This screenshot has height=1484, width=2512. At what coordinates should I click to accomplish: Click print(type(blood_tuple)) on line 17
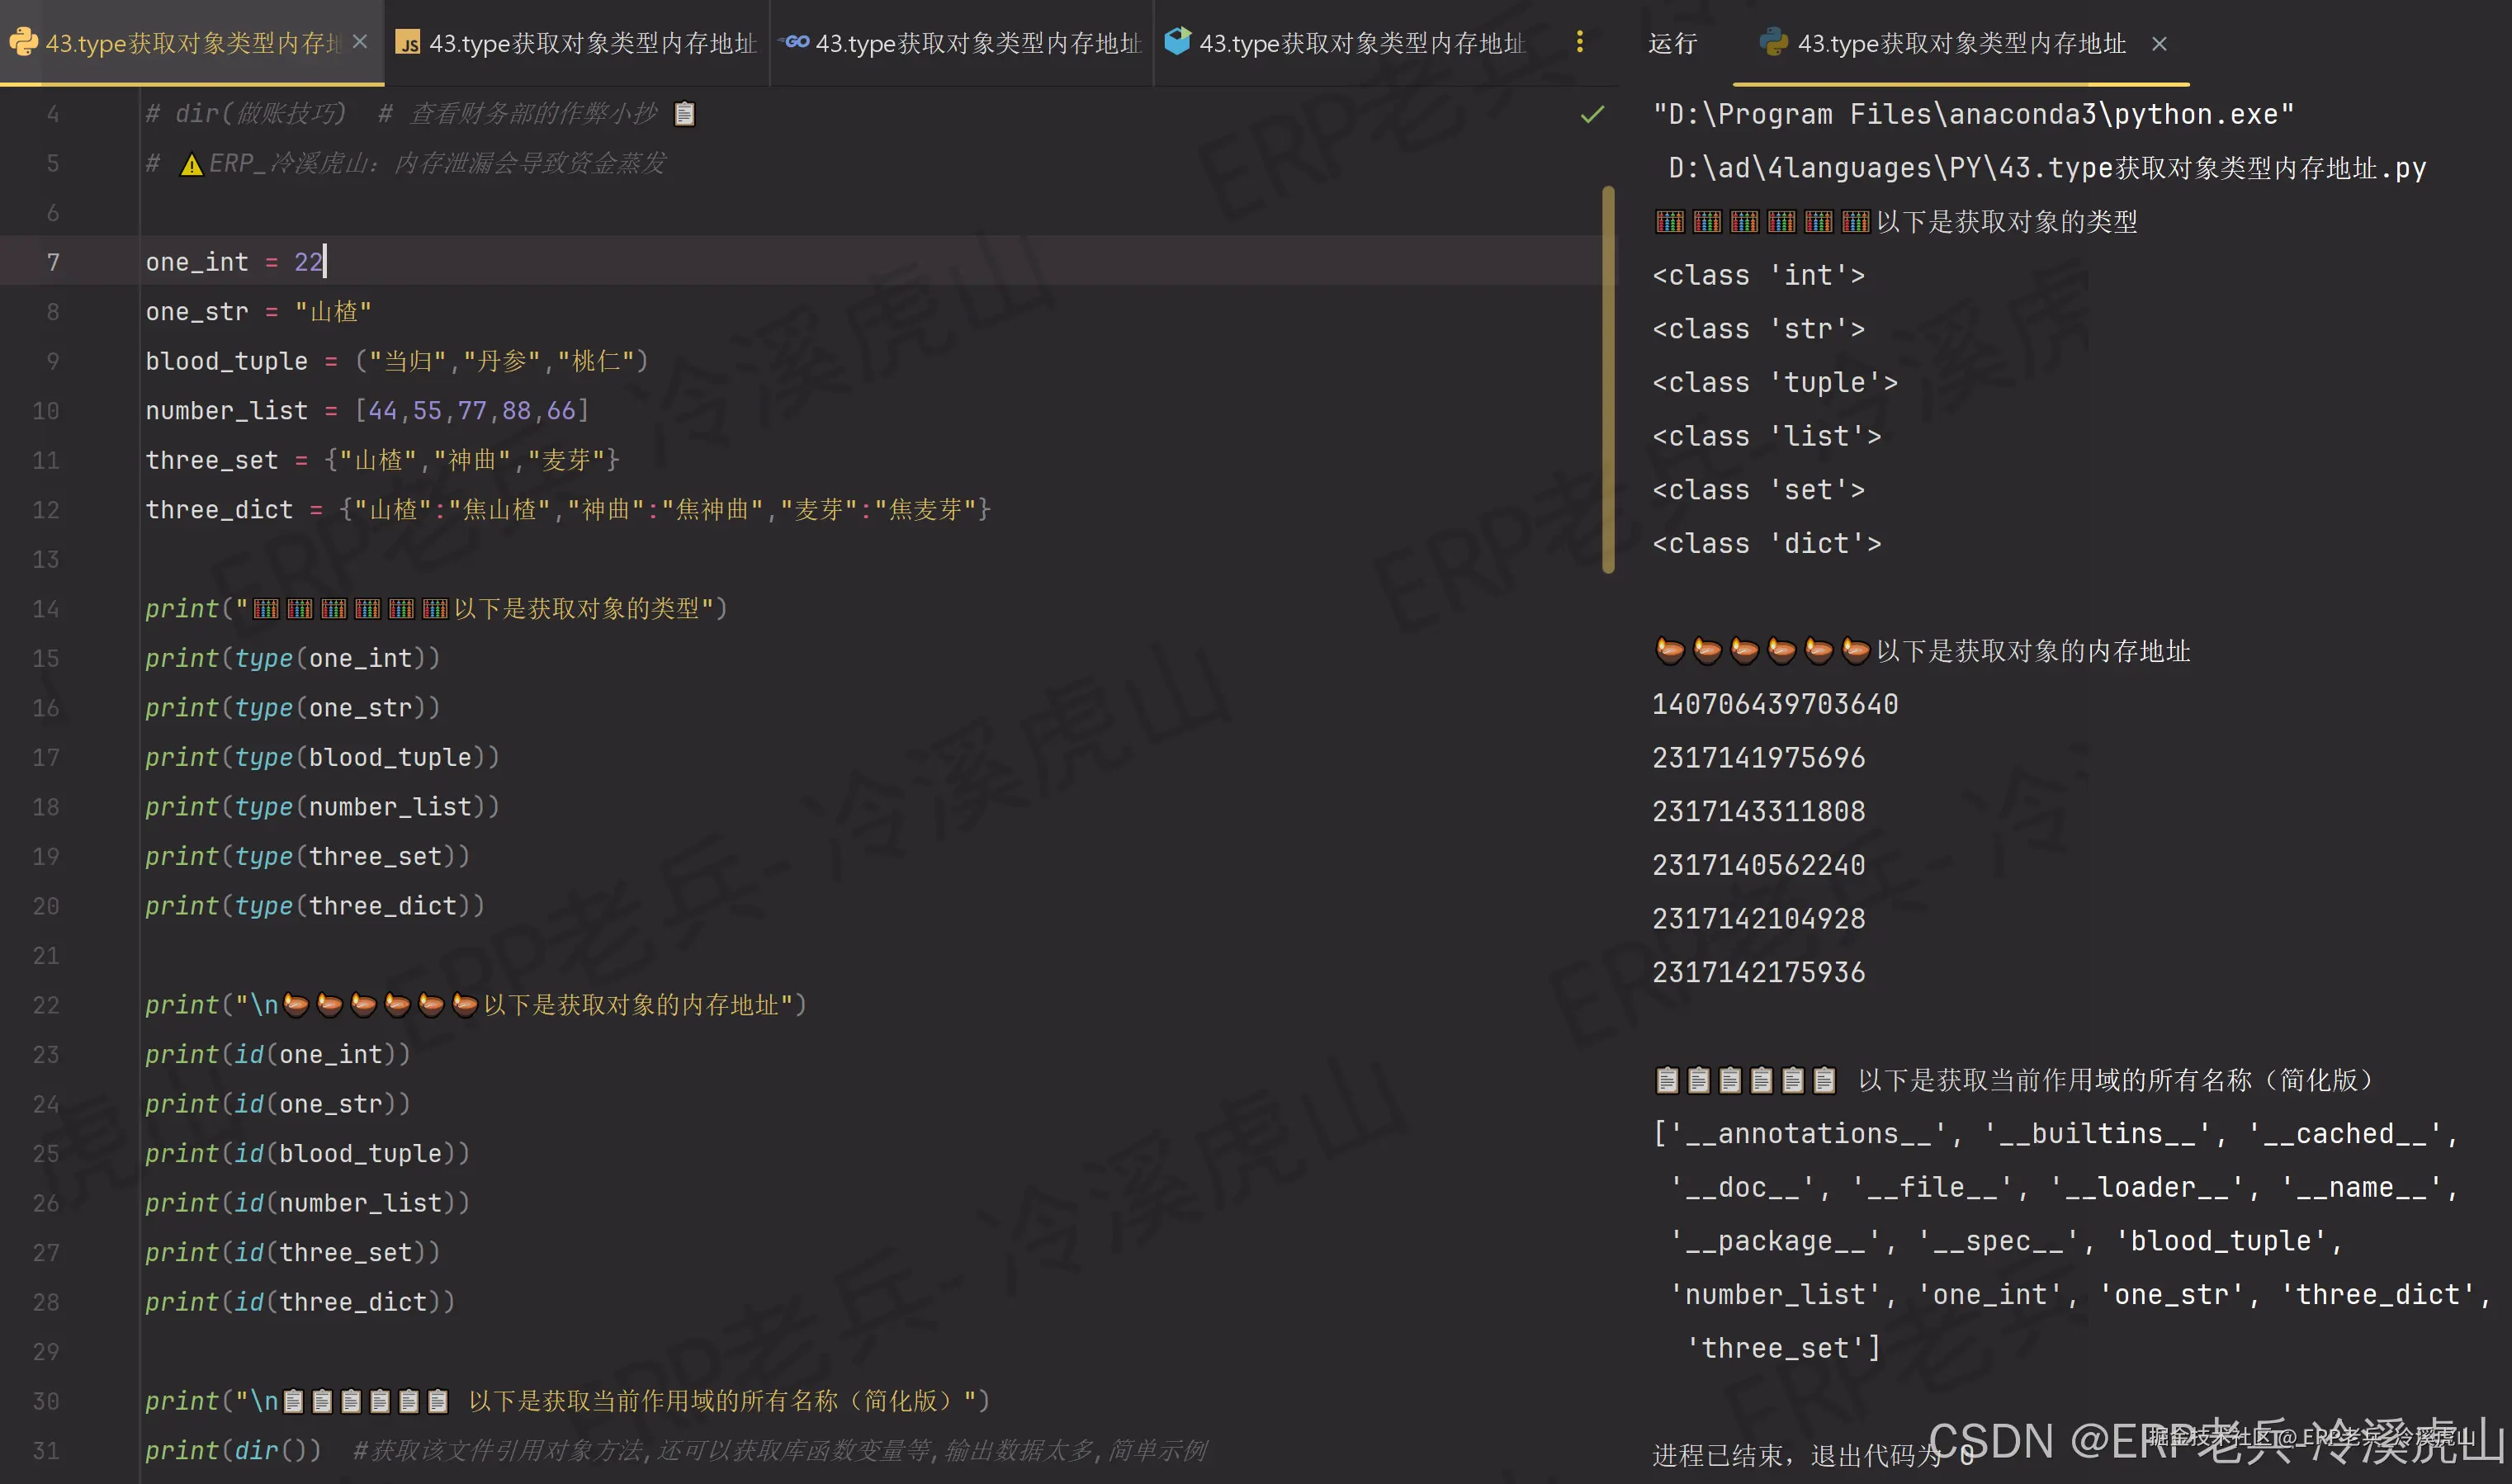tap(322, 757)
